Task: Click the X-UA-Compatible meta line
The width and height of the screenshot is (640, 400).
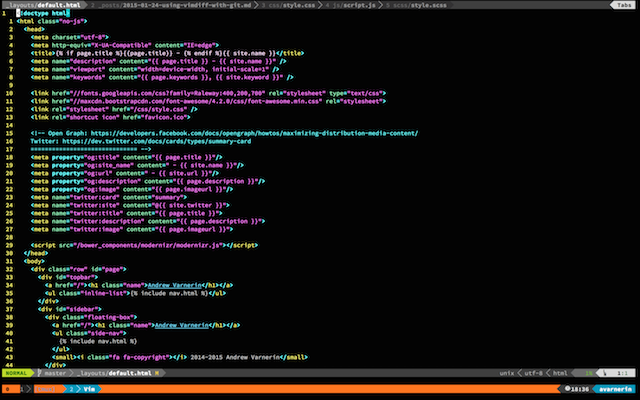Action: point(124,45)
